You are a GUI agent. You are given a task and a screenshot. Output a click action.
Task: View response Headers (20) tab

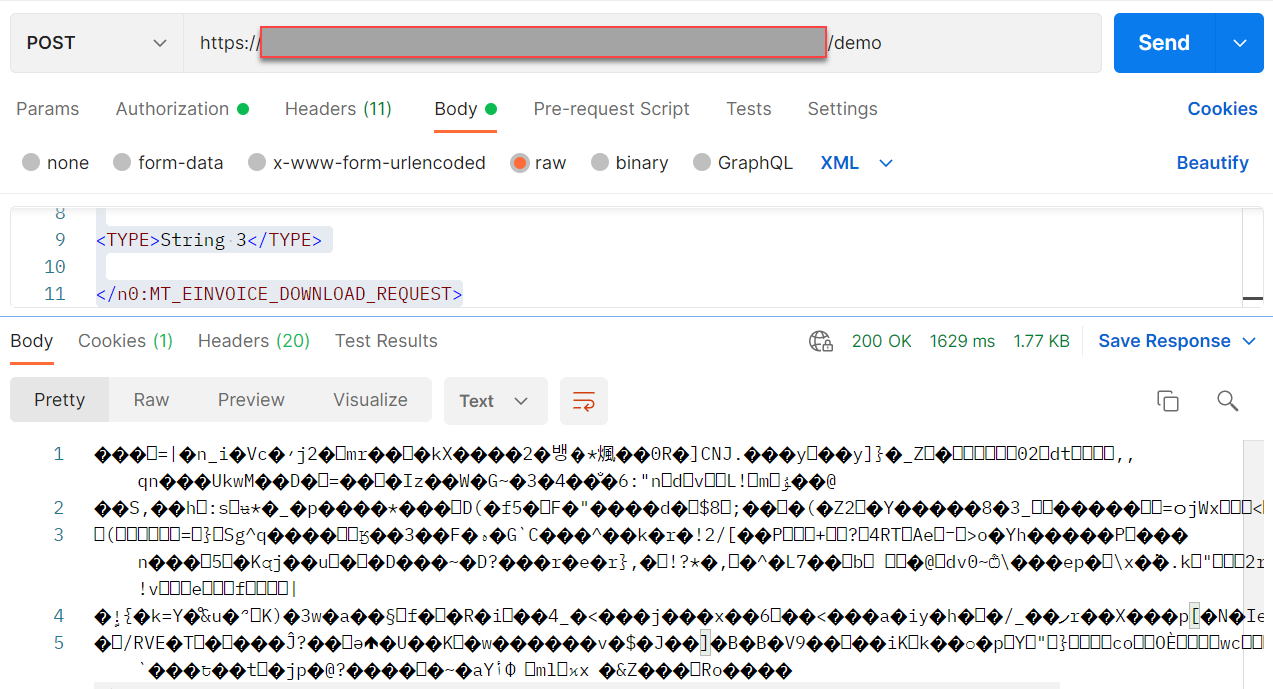(254, 341)
